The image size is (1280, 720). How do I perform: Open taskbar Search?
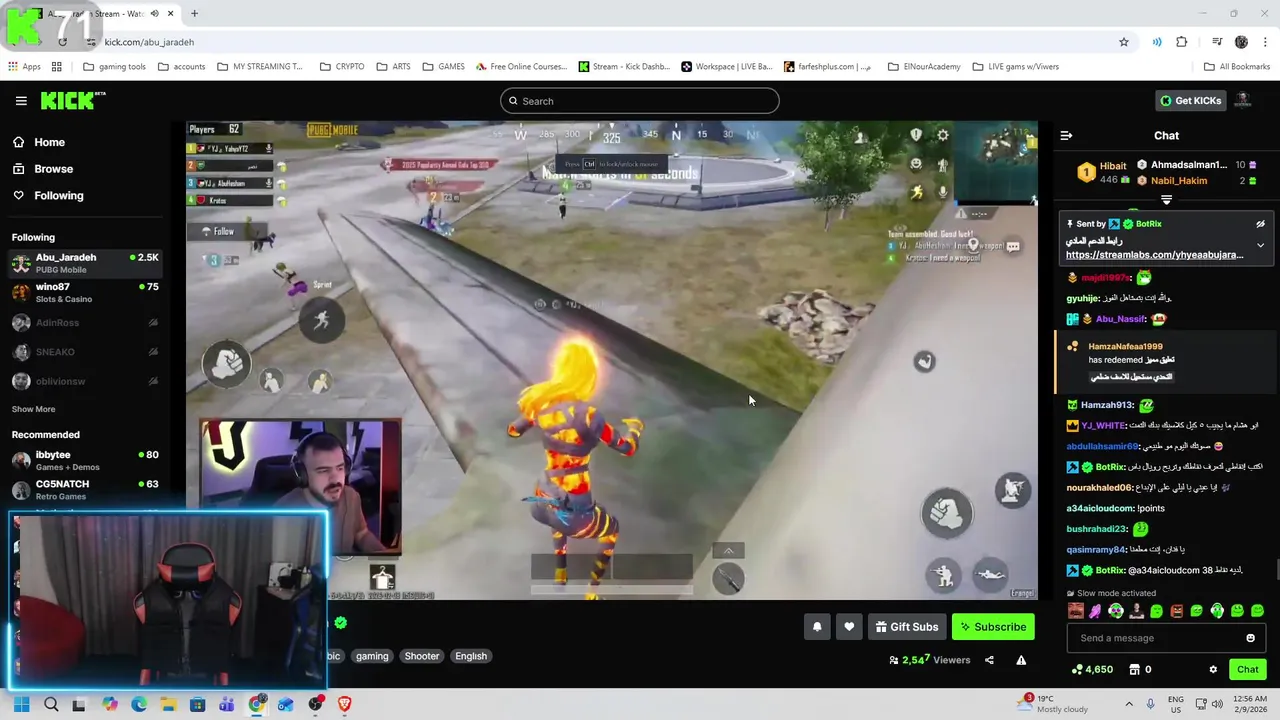tap(51, 704)
